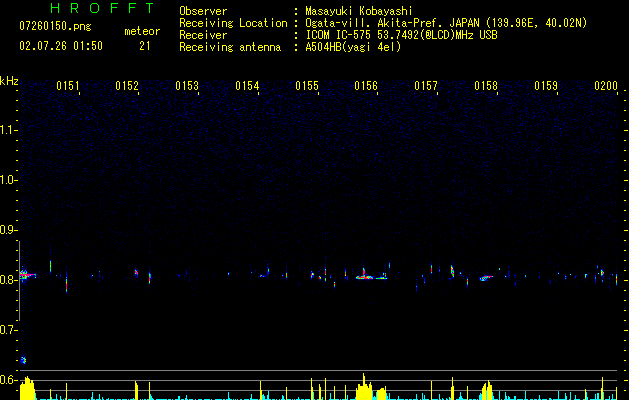Click the 1.0 frequency axis label

pos(8,180)
